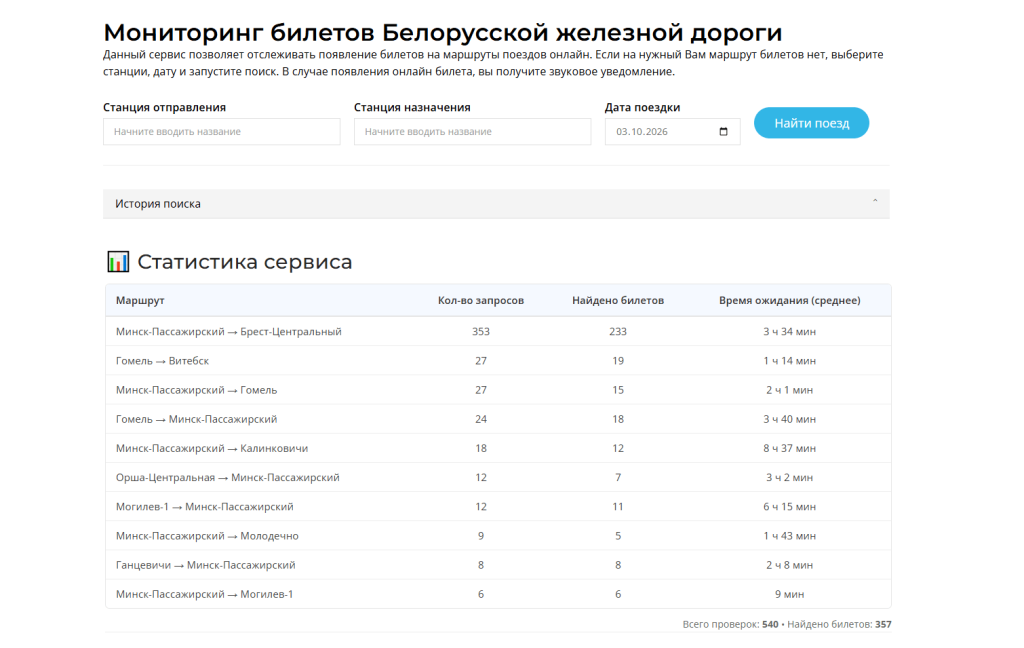1024x648 pixels.
Task: Select route Гомель → Минск-Пассажирский
Action: (x=197, y=419)
